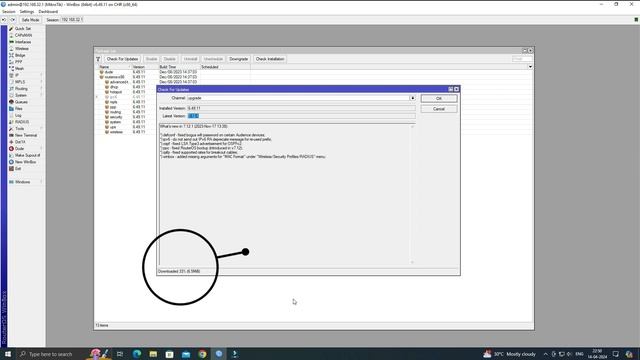Open RADIUS in the sidebar
This screenshot has height=360, width=640.
tap(22, 122)
